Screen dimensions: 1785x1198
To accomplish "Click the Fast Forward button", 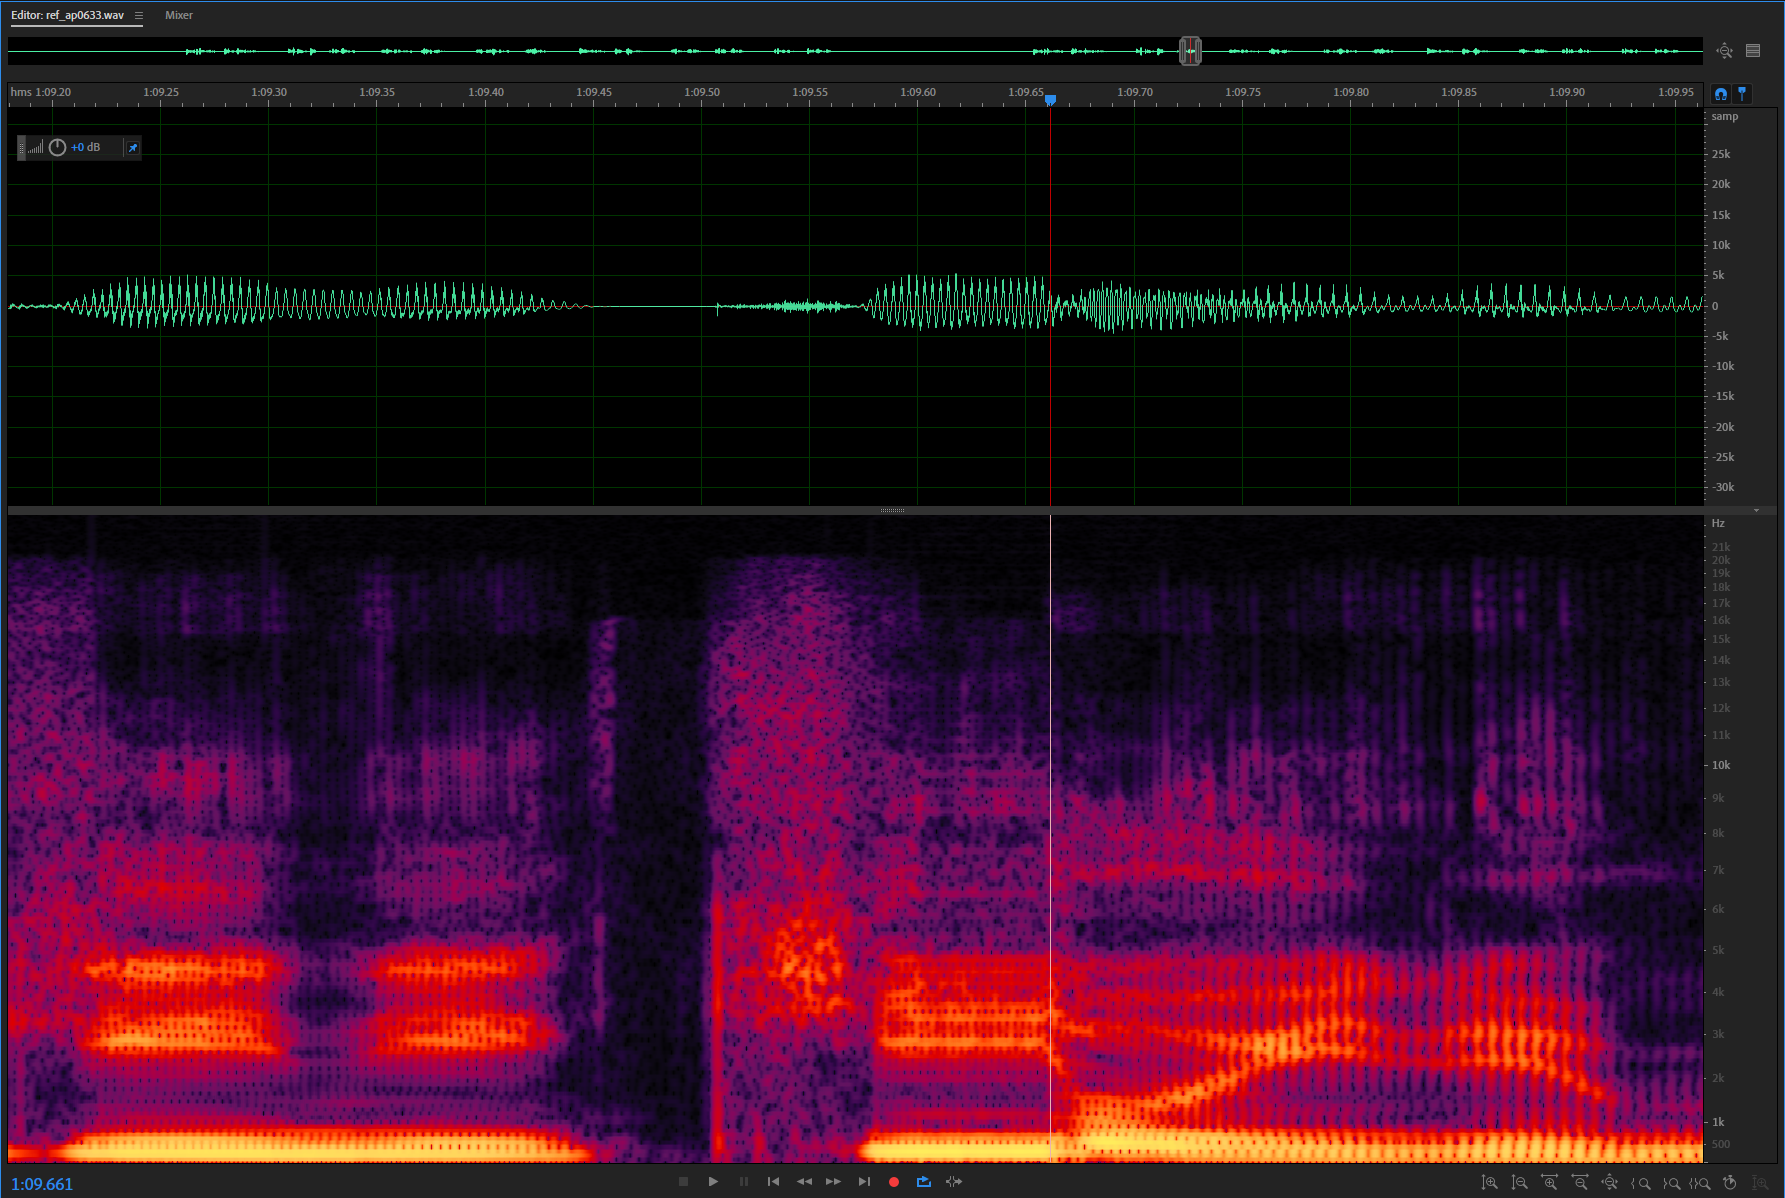I will click(x=833, y=1182).
